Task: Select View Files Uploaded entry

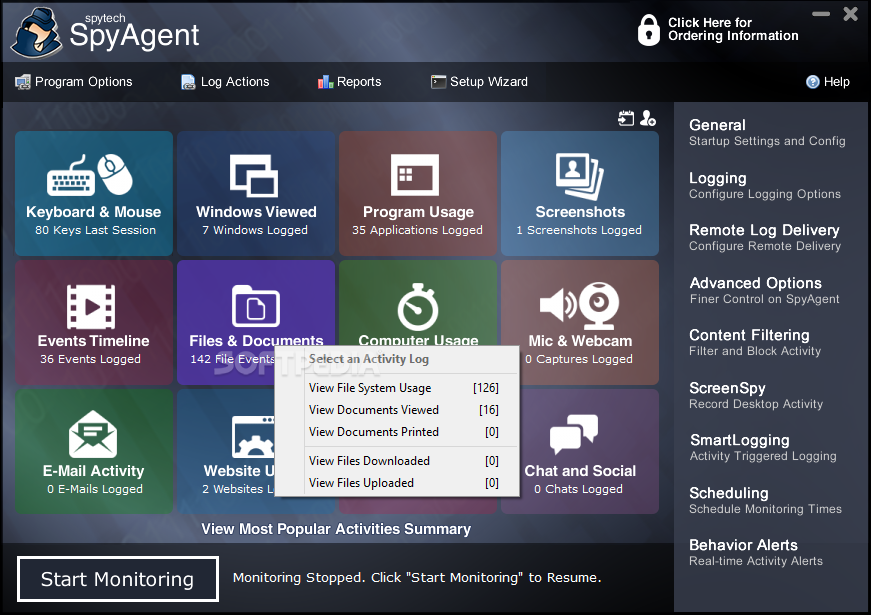Action: [404, 483]
